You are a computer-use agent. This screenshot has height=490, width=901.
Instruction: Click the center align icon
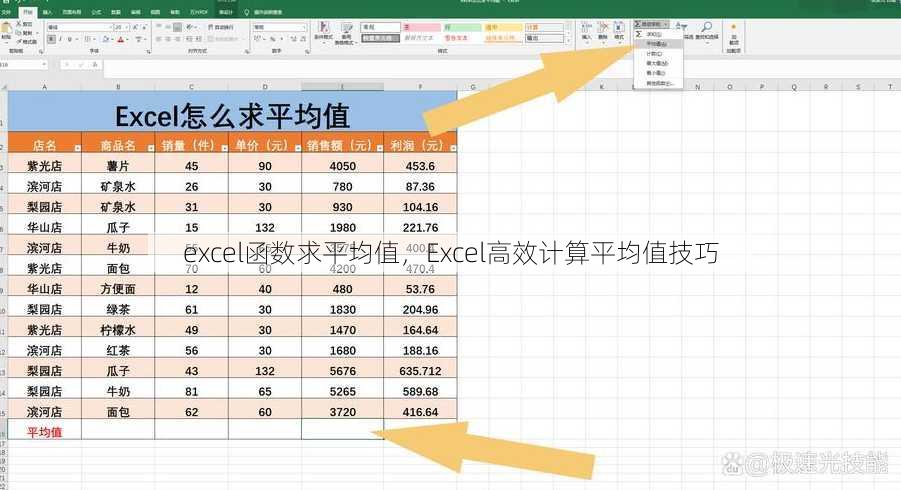coord(168,39)
